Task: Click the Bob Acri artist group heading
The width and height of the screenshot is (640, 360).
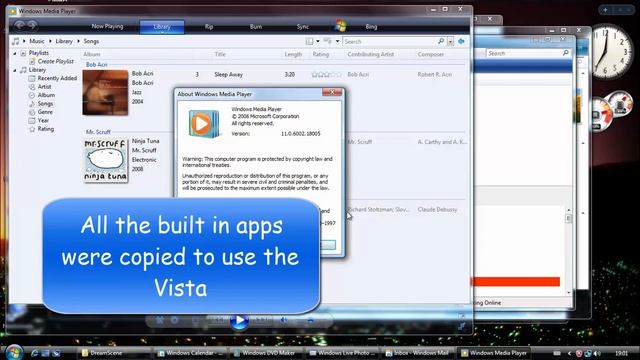Action: tap(96, 64)
